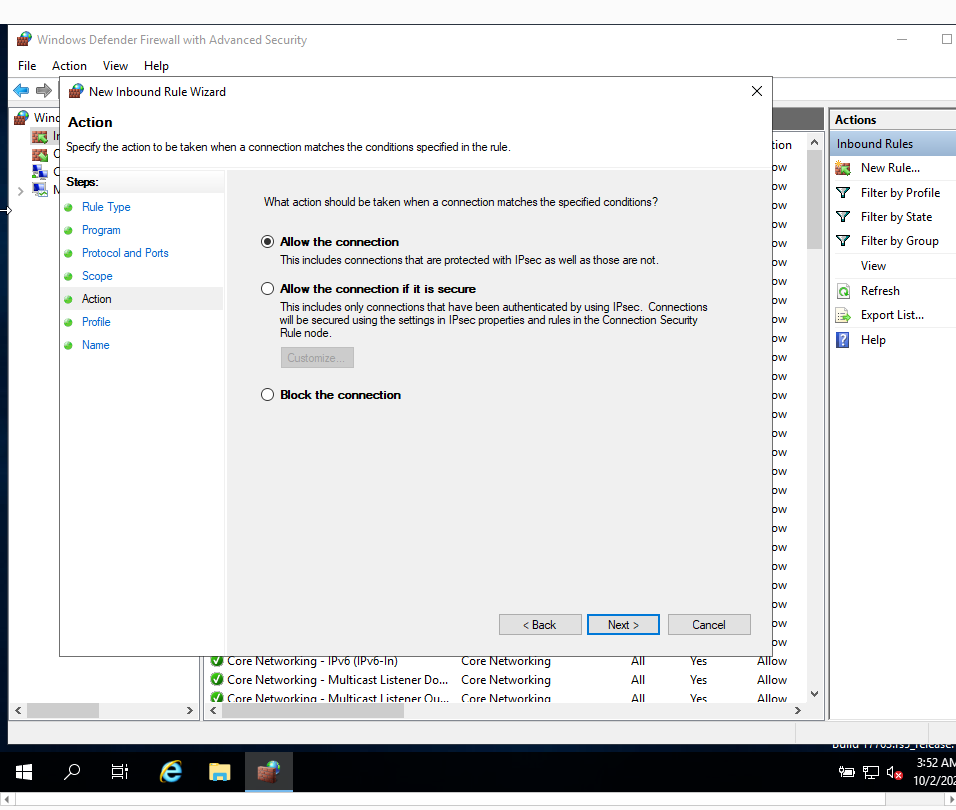This screenshot has height=810, width=956.
Task: Close the New Inbound Rule Wizard dialog
Action: (x=757, y=91)
